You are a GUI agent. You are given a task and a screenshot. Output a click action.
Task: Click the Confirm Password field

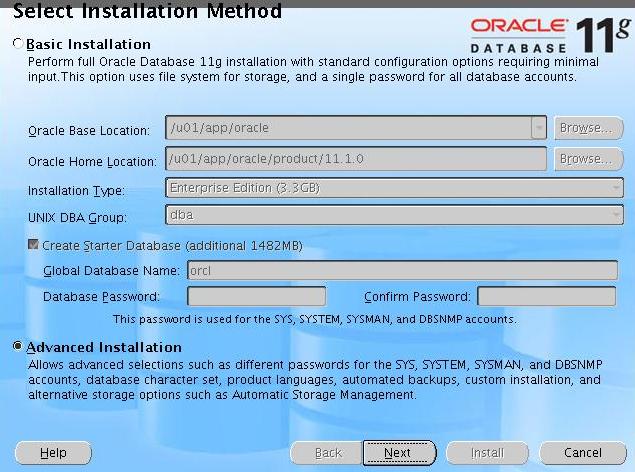547,296
